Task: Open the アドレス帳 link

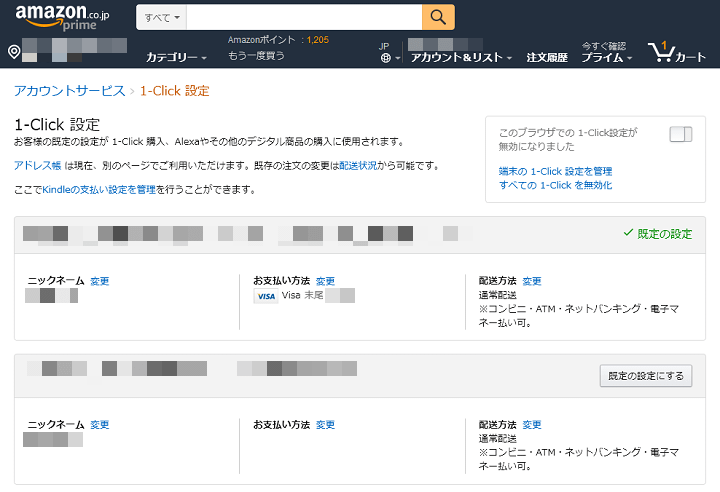Action: pyautogui.click(x=37, y=165)
